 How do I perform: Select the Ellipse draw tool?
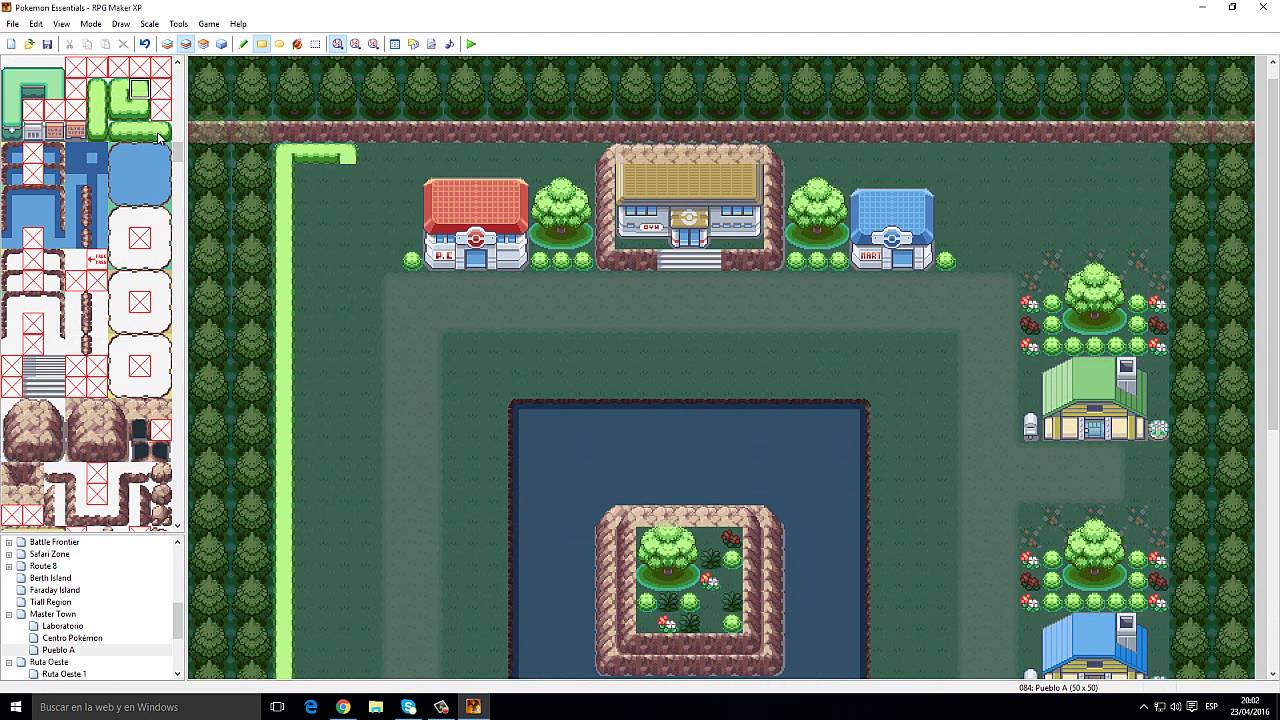pyautogui.click(x=279, y=44)
